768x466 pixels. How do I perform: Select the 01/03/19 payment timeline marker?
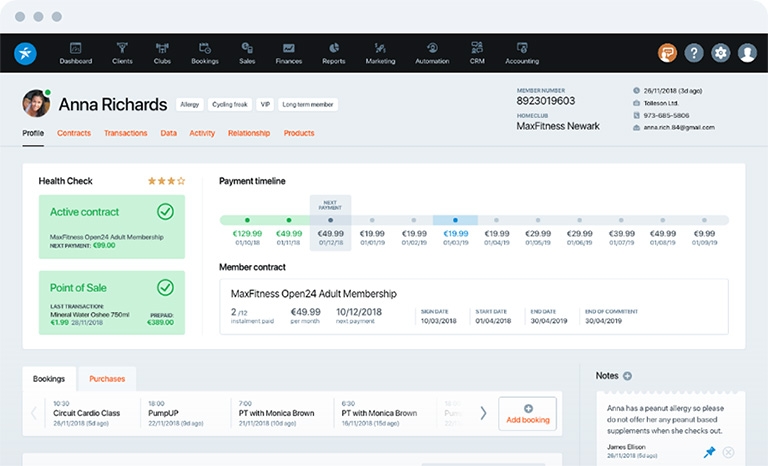click(455, 221)
